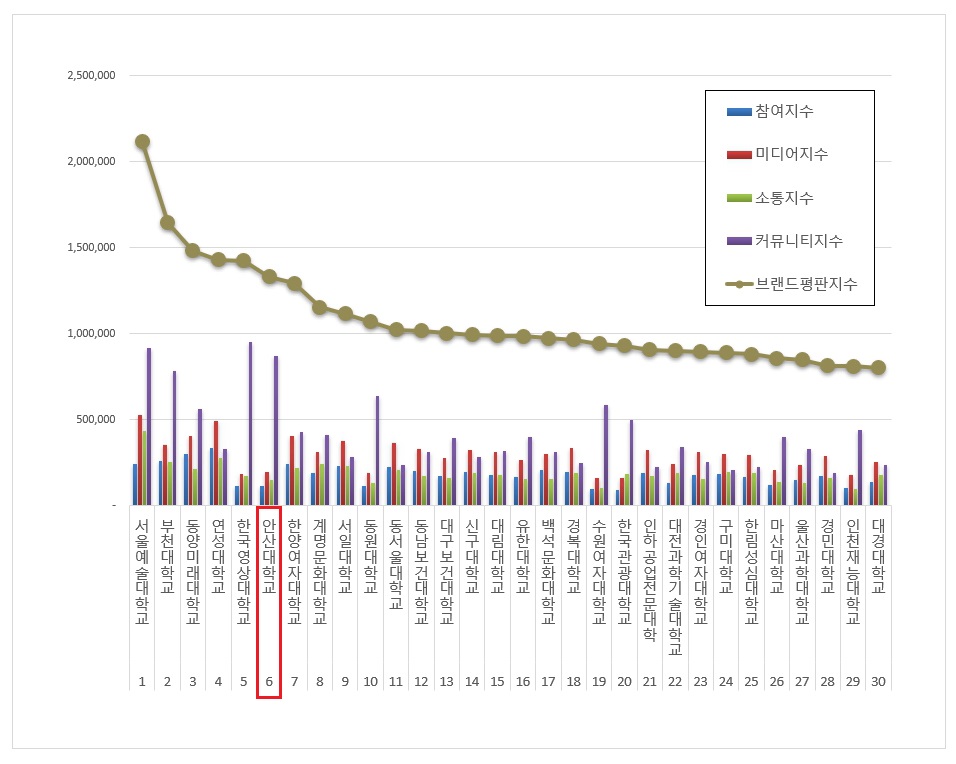
Task: Select the 한국영상대학교 axis label
Action: point(244,571)
